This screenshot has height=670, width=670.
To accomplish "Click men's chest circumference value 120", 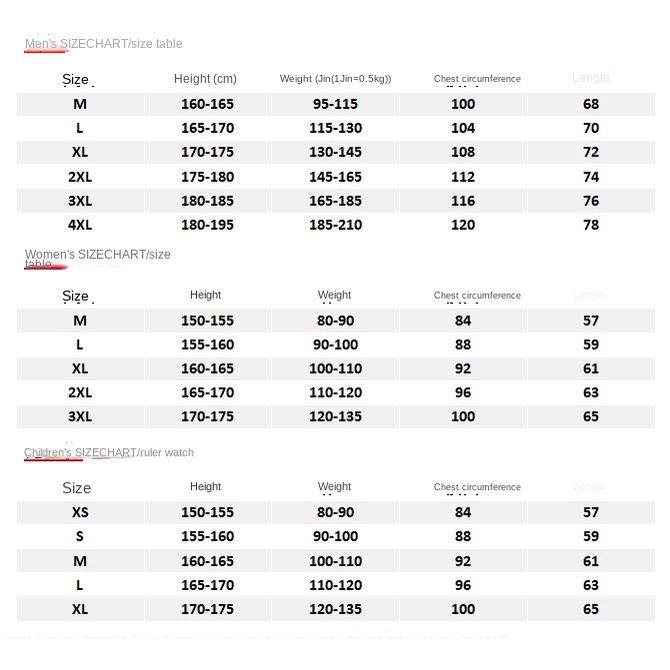I will [463, 225].
